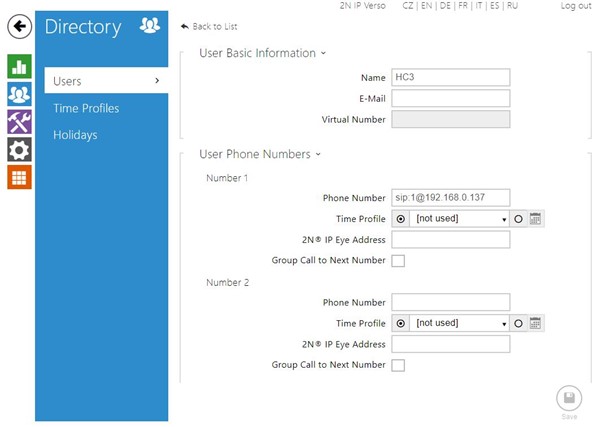Open Number 2 Time Profile dropdown

click(460, 323)
